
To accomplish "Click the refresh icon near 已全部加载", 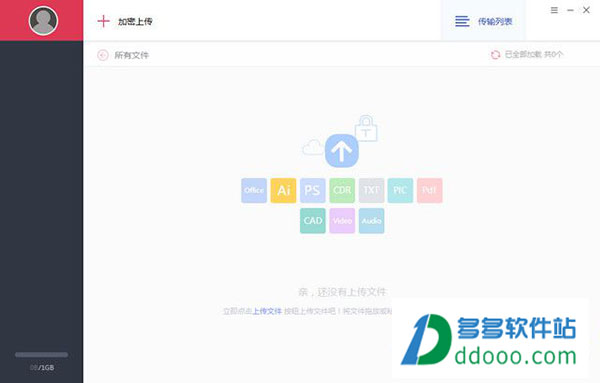I will click(x=495, y=55).
